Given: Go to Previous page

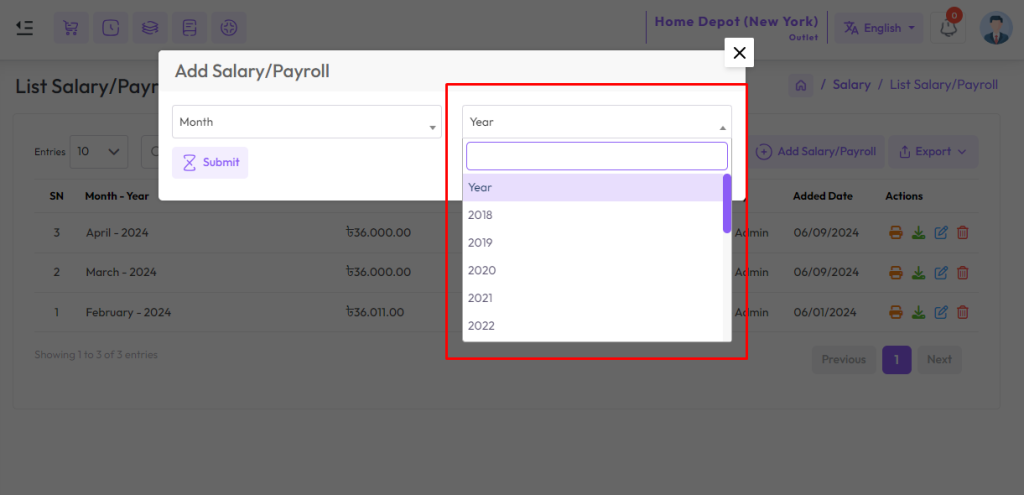Looking at the screenshot, I should click(844, 360).
